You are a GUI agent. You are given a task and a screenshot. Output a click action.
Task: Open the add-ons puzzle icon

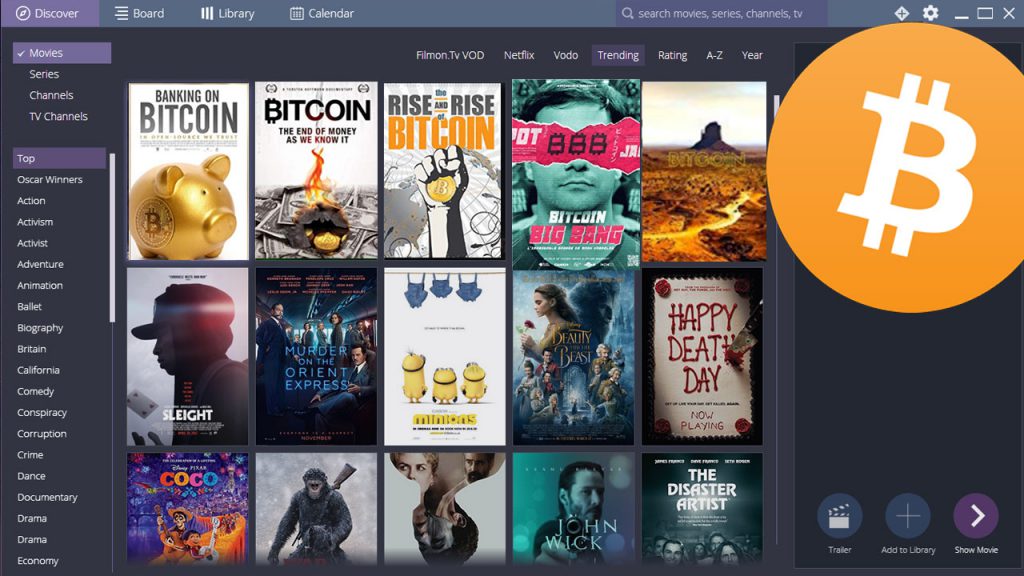tap(902, 13)
